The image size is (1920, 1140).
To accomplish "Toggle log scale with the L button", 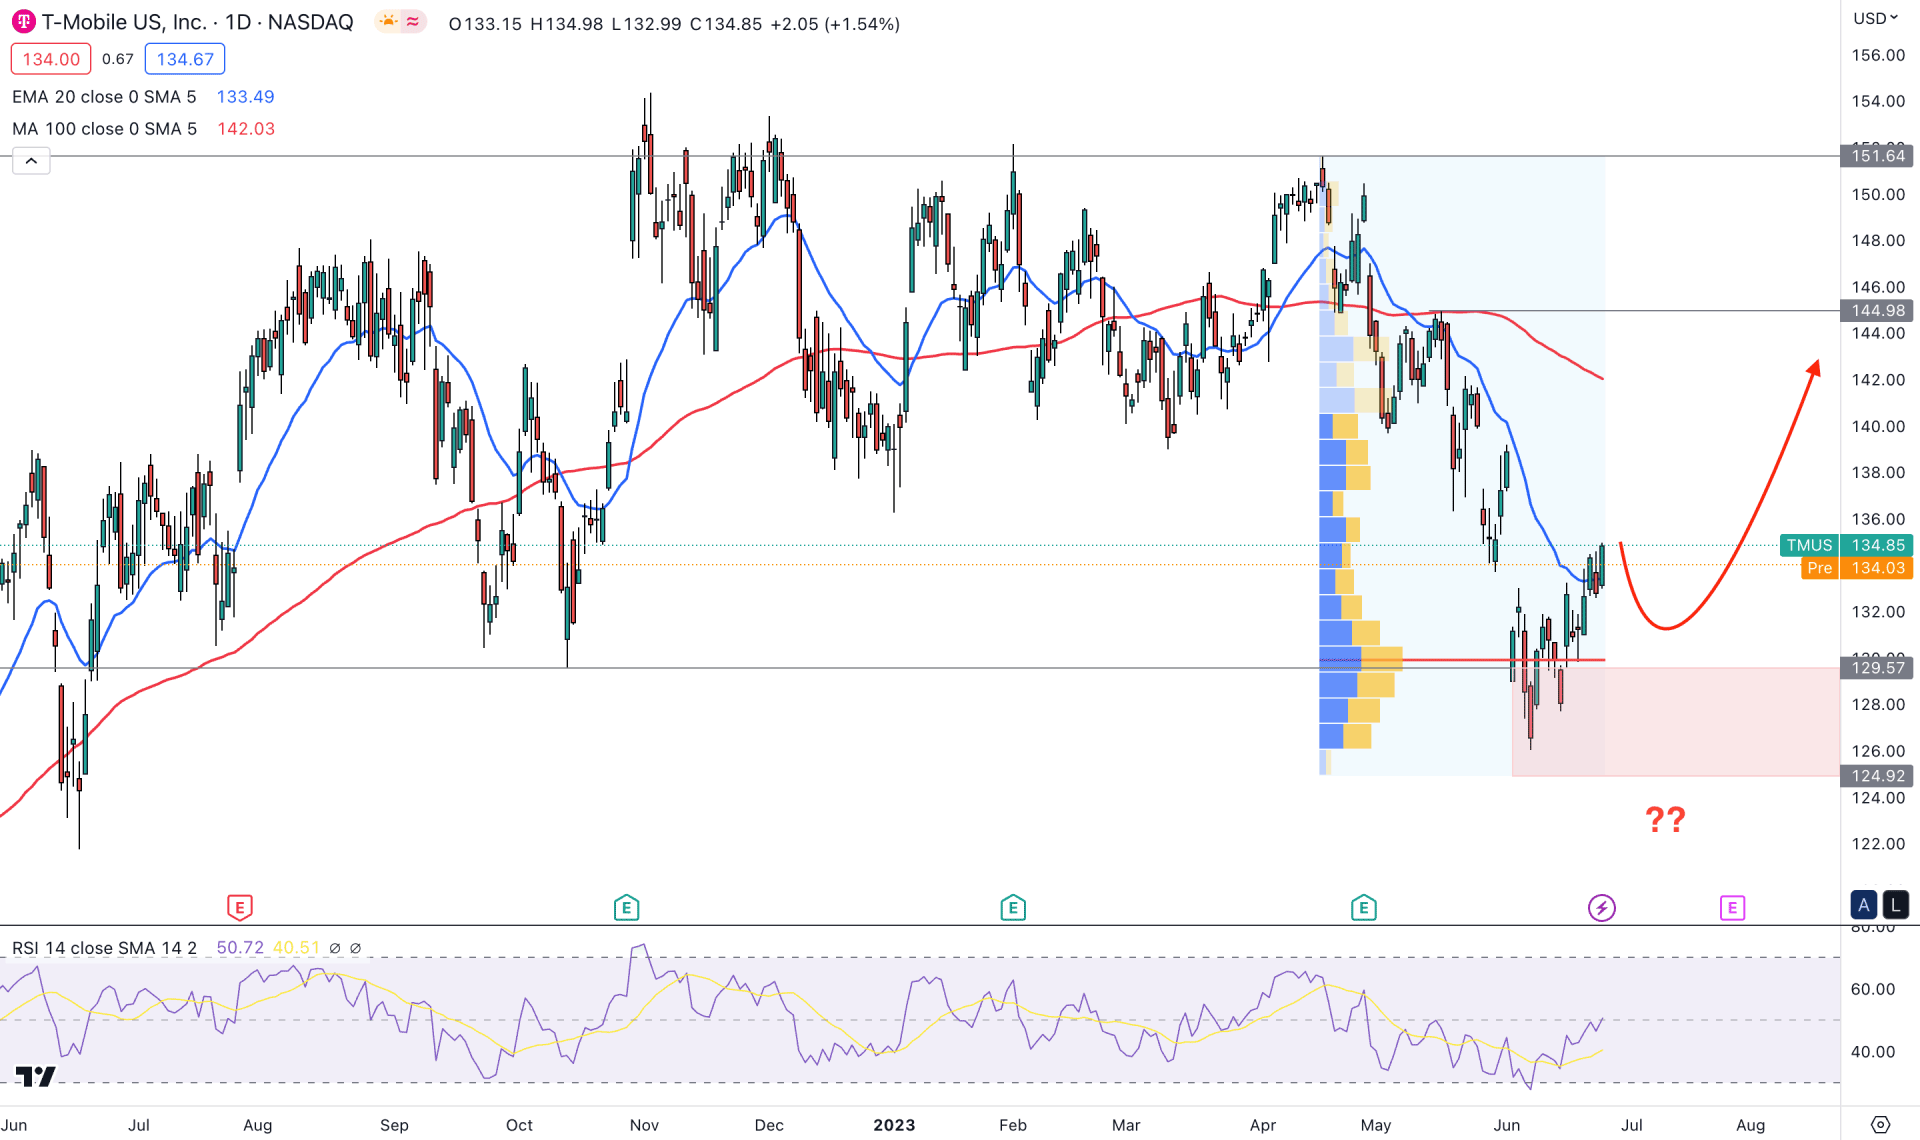I will point(1895,906).
